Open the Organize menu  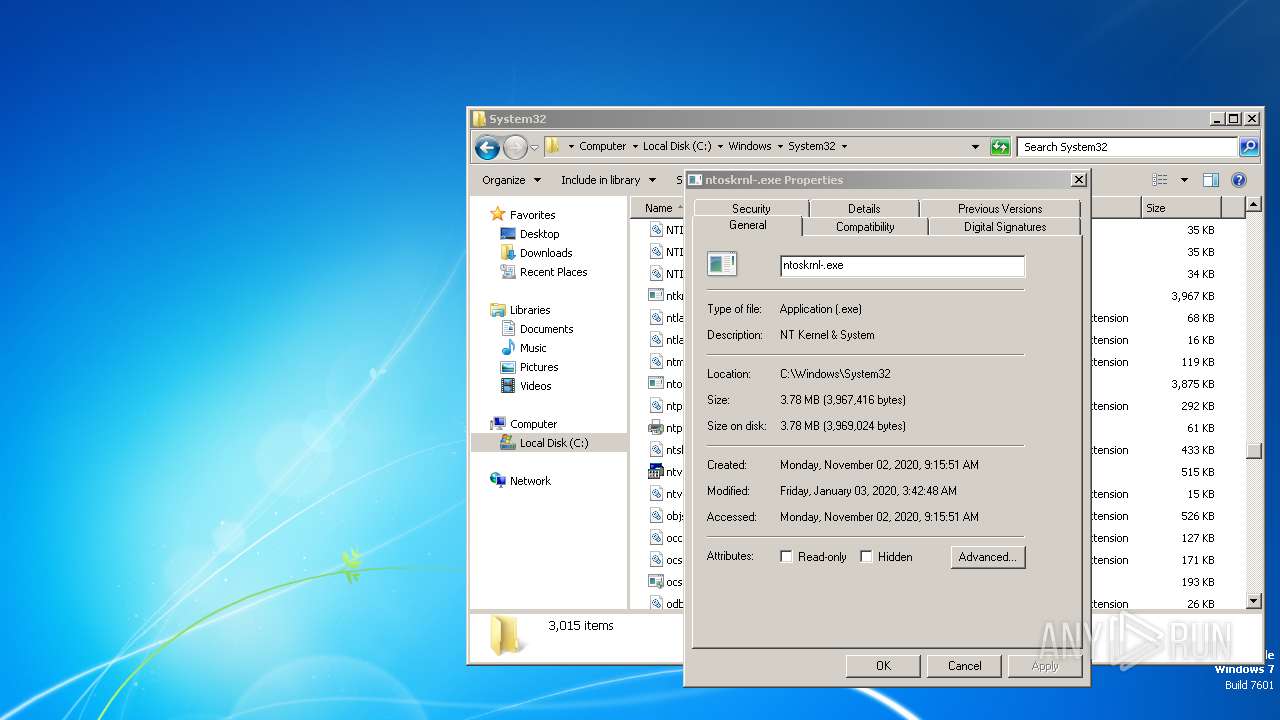[x=511, y=180]
